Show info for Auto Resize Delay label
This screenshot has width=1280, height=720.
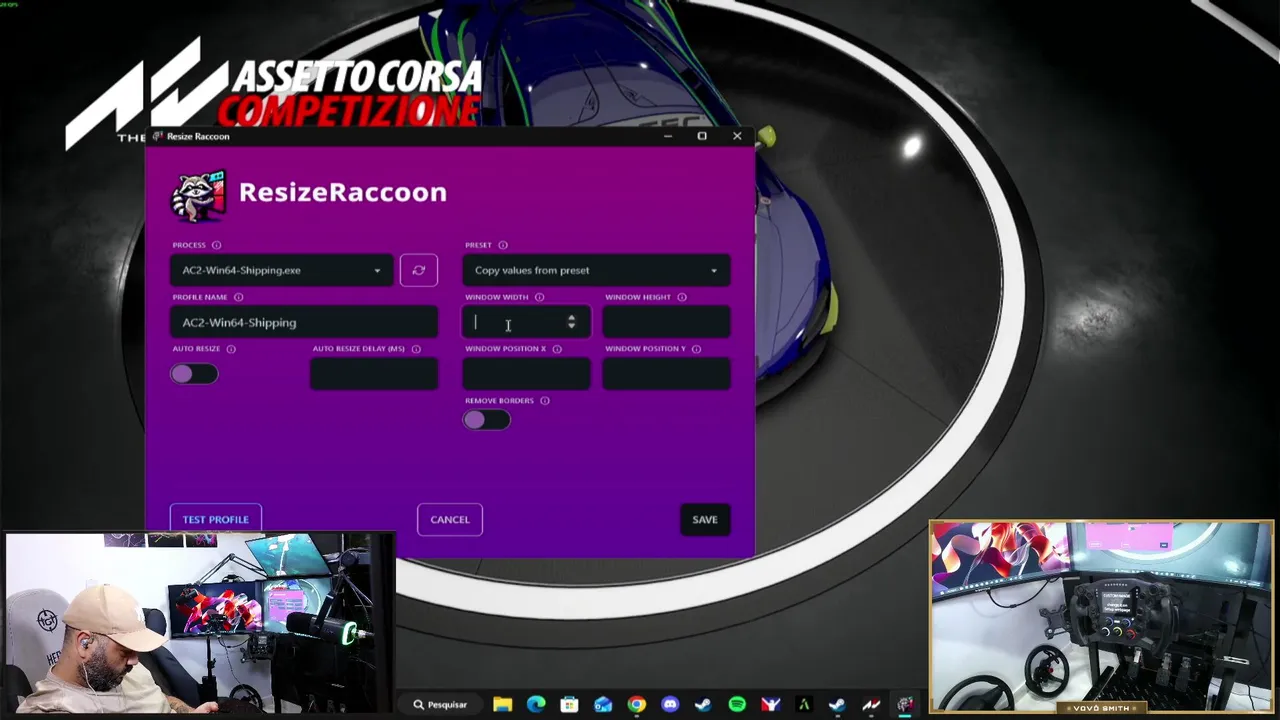click(x=416, y=349)
